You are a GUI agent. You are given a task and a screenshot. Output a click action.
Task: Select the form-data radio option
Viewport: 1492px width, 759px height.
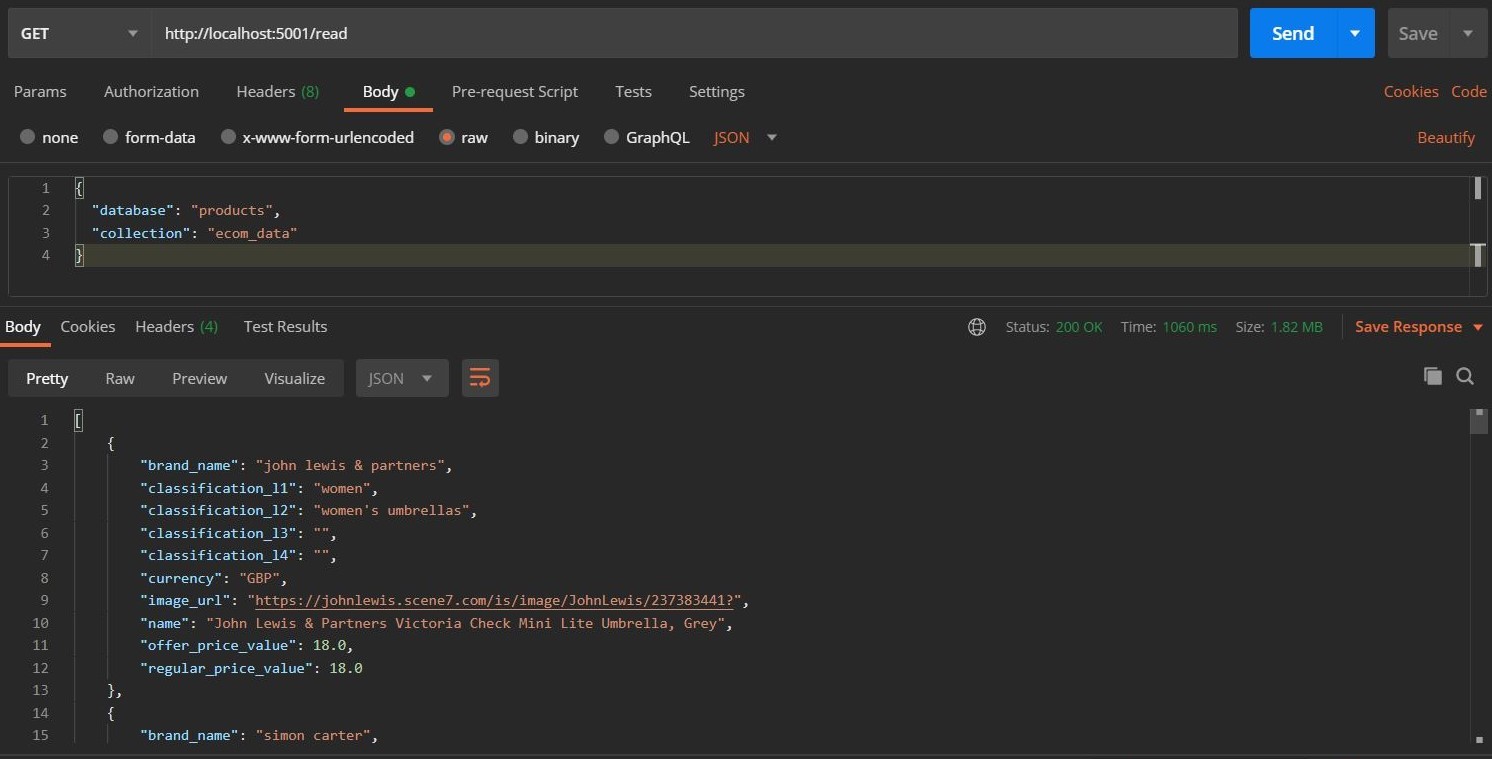(x=110, y=137)
